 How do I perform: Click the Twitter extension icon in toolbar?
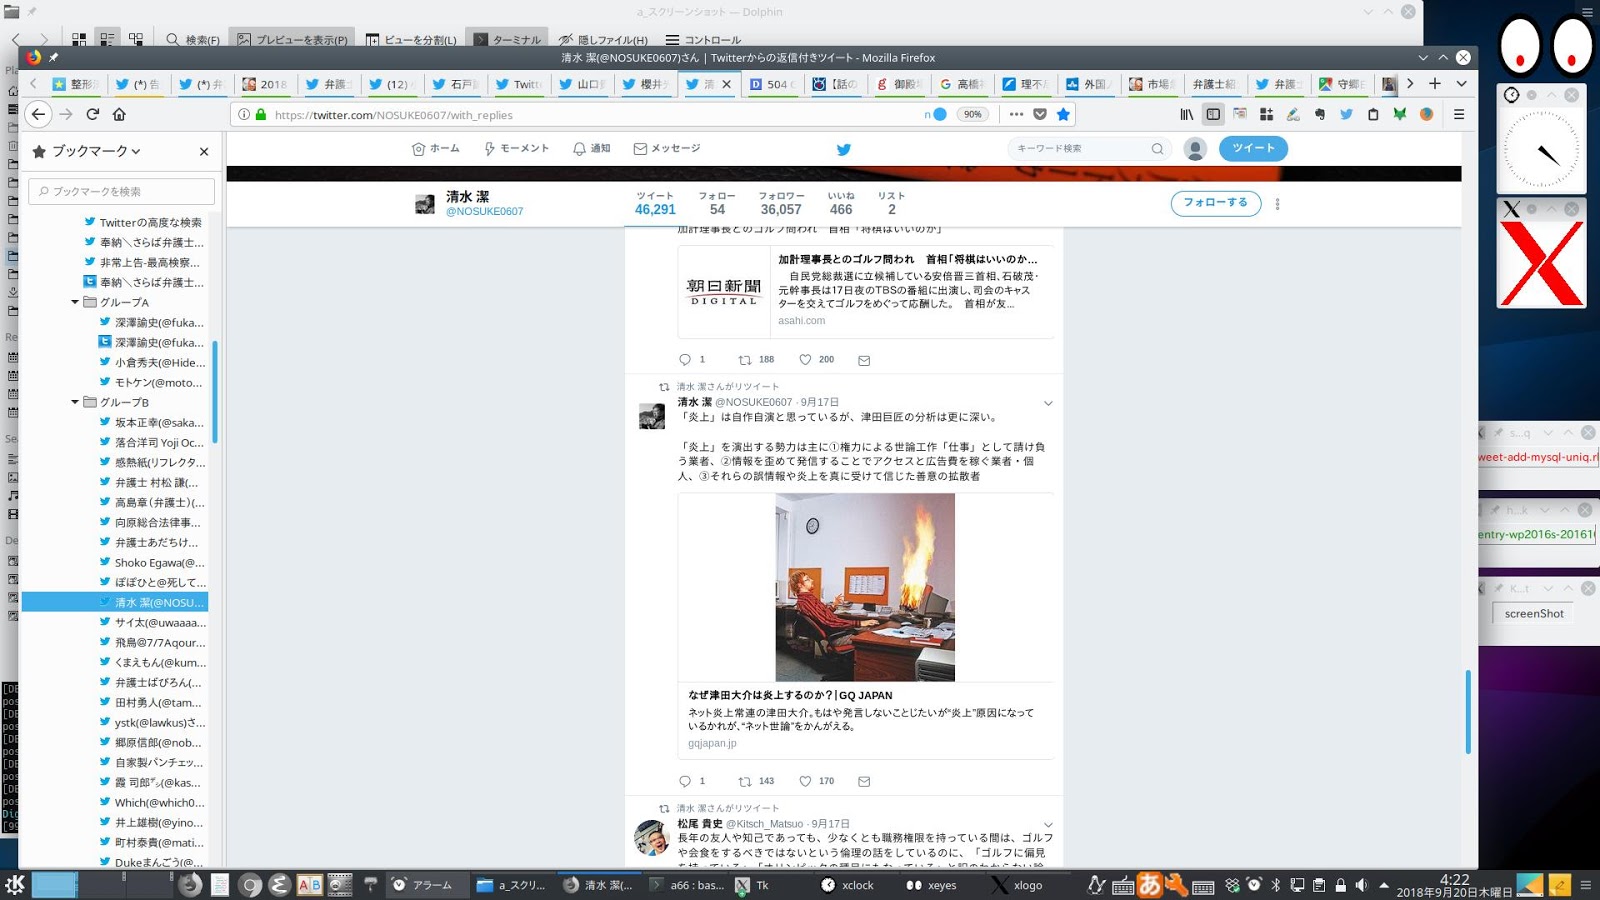pos(1346,114)
